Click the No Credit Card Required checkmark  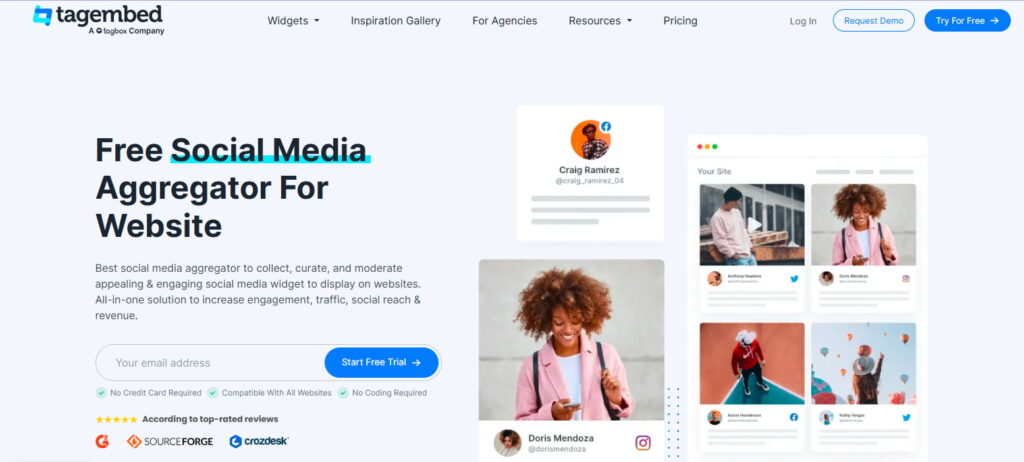coord(101,393)
